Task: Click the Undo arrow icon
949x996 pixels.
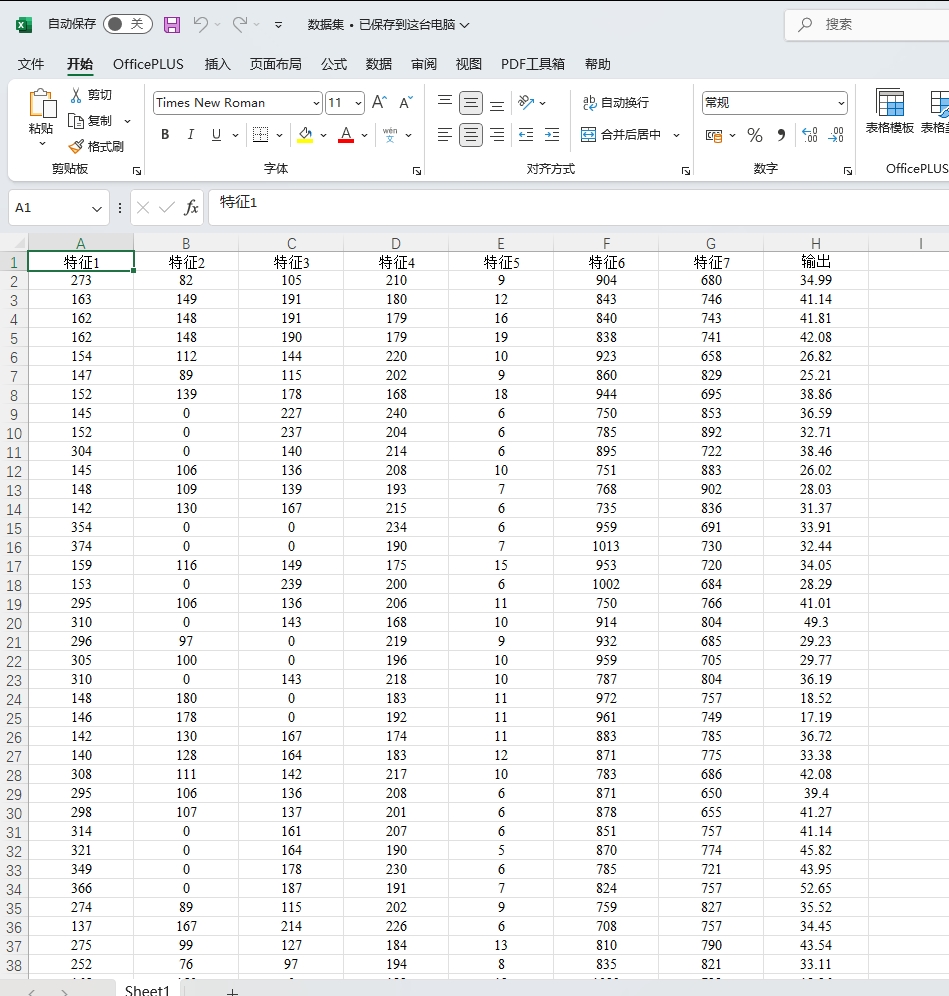Action: coord(200,24)
